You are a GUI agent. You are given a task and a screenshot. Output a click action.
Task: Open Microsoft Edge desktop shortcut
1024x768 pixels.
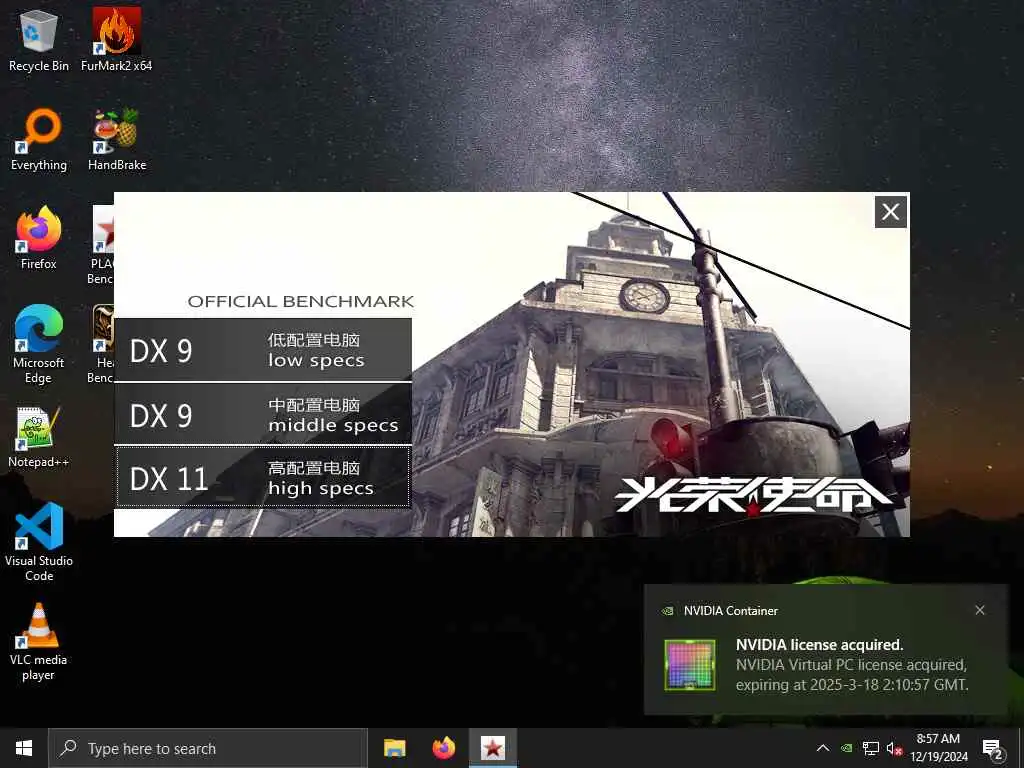point(39,345)
